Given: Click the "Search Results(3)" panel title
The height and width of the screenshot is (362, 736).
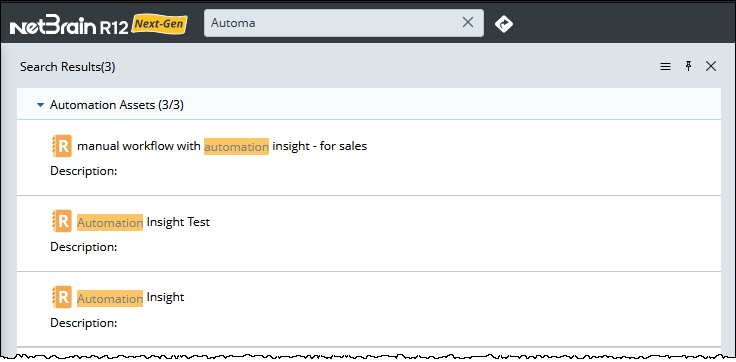Looking at the screenshot, I should pos(68,67).
